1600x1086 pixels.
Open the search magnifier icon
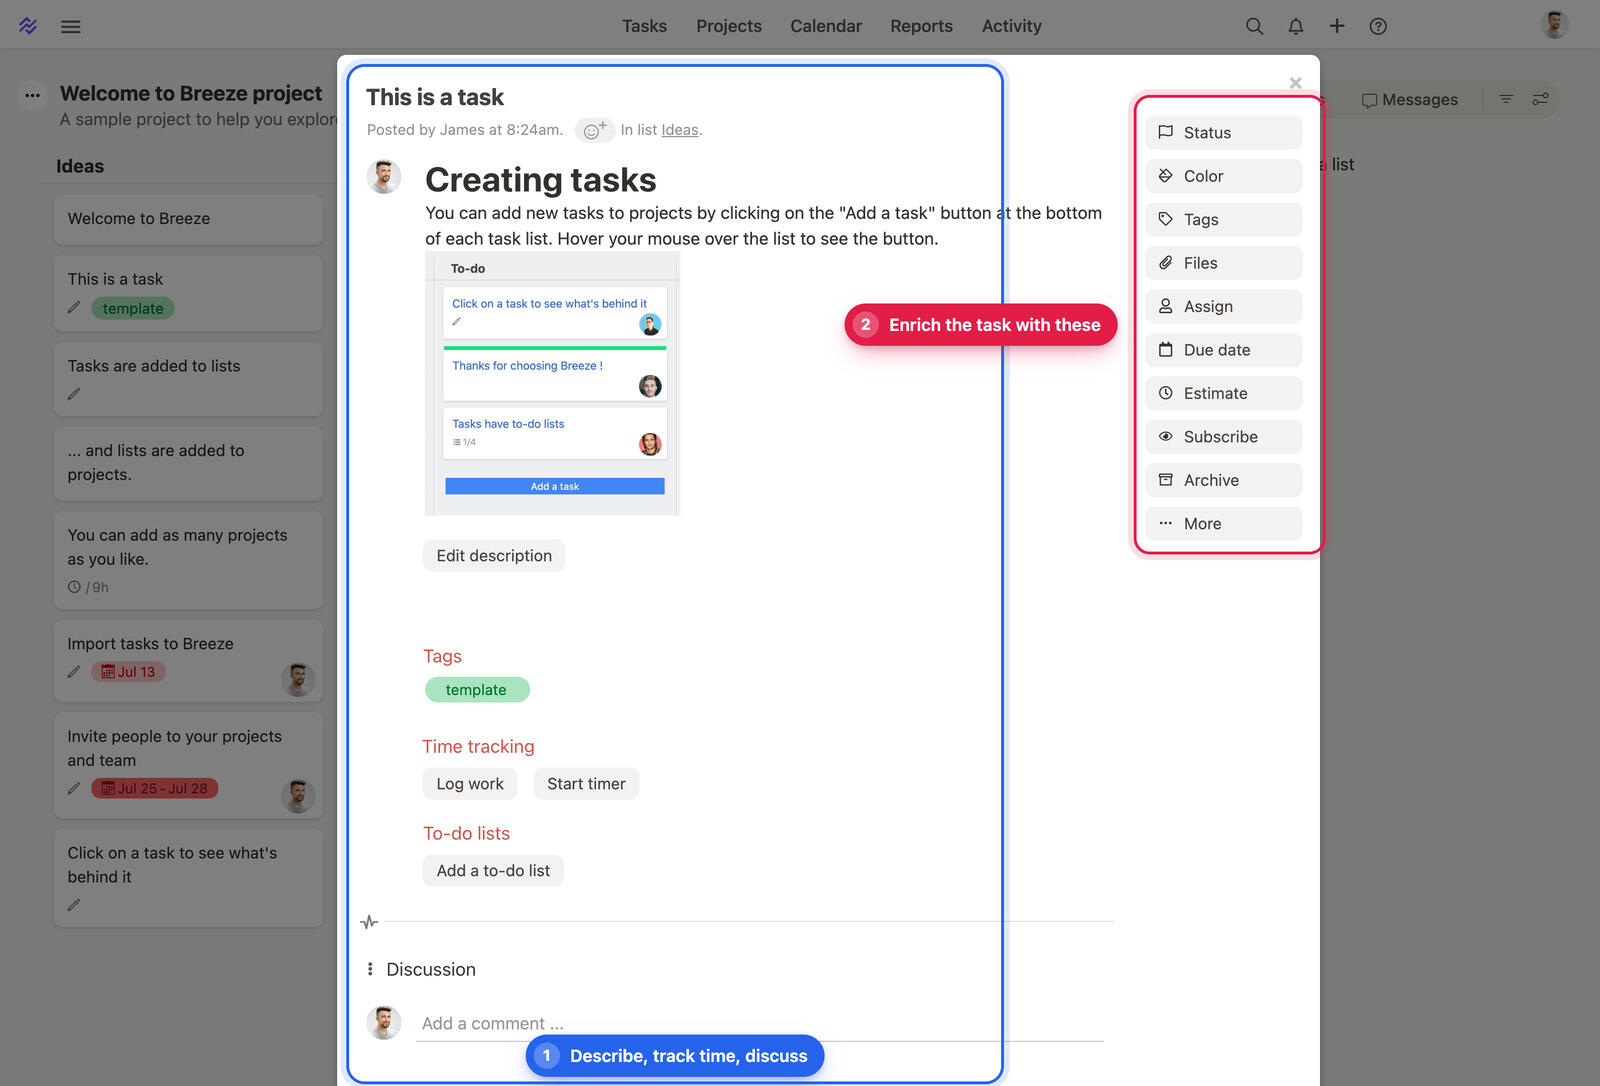(x=1254, y=26)
